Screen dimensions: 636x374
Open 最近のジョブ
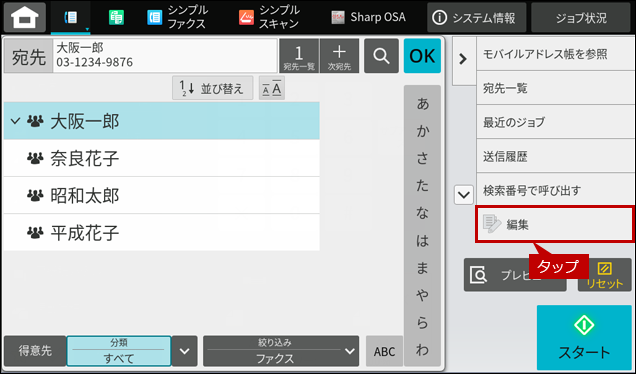point(555,122)
